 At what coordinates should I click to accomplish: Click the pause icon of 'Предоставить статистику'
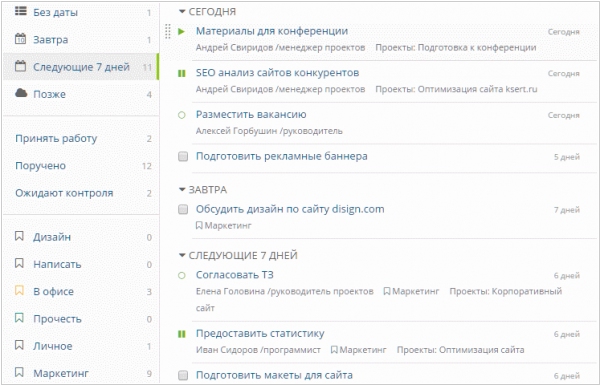coord(182,334)
